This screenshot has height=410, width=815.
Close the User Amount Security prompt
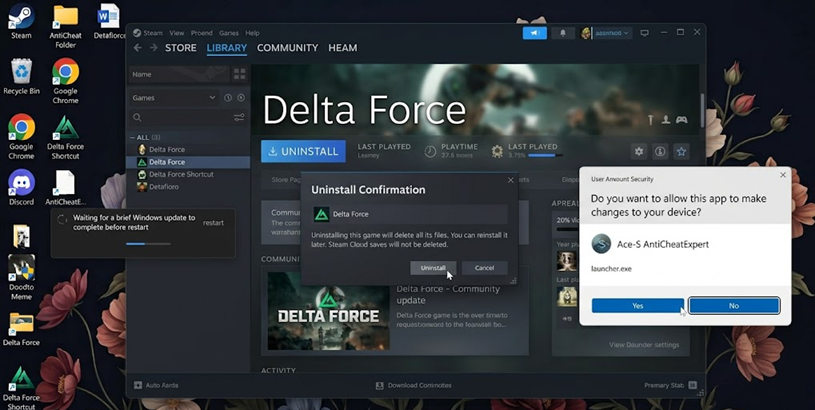[783, 175]
